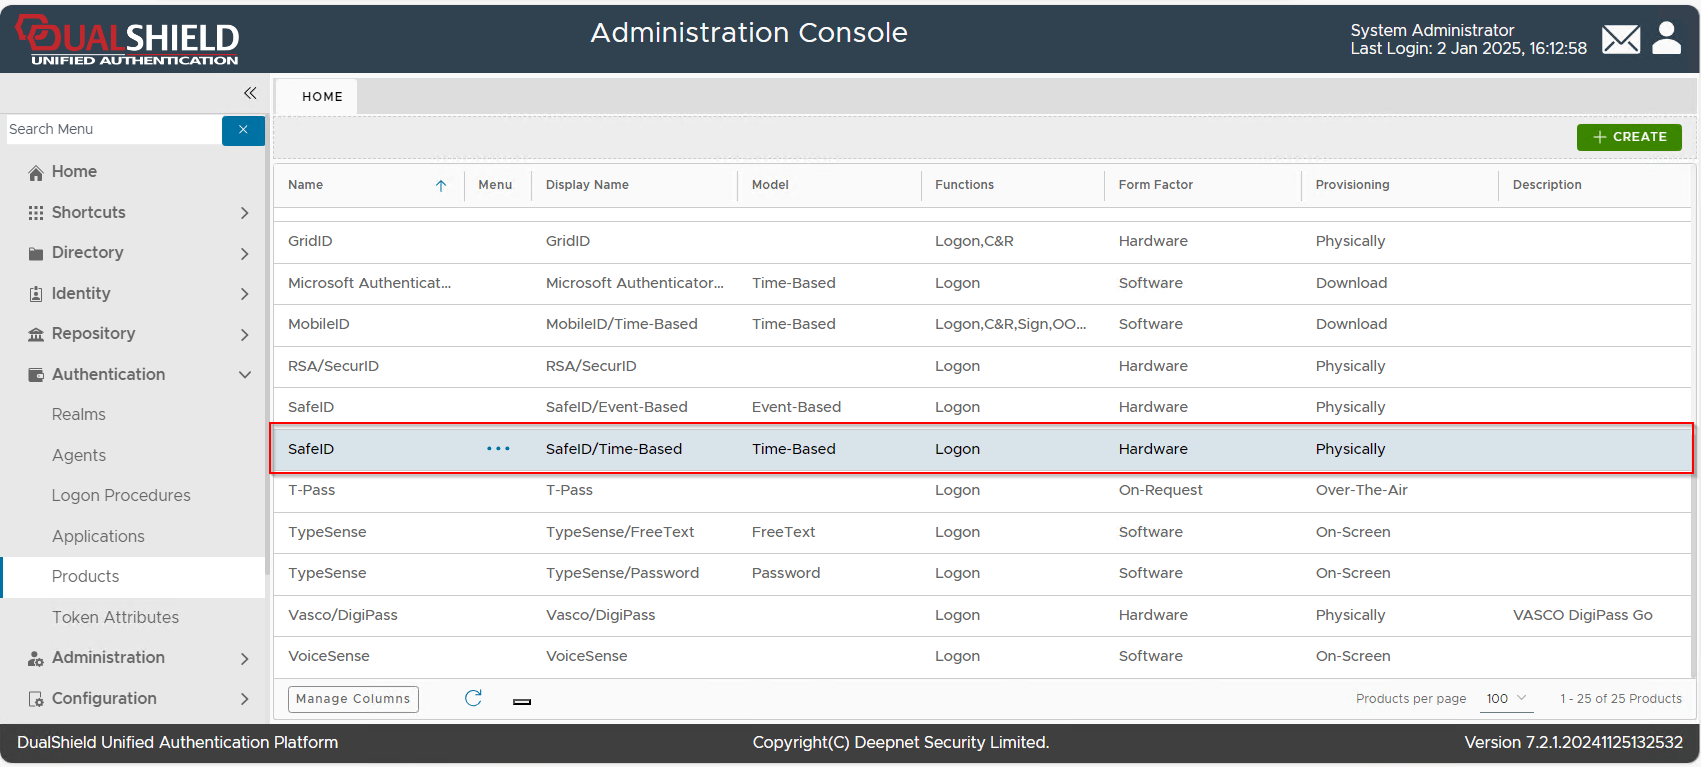Click the Name column sort arrow
The image size is (1701, 767).
[x=441, y=186]
